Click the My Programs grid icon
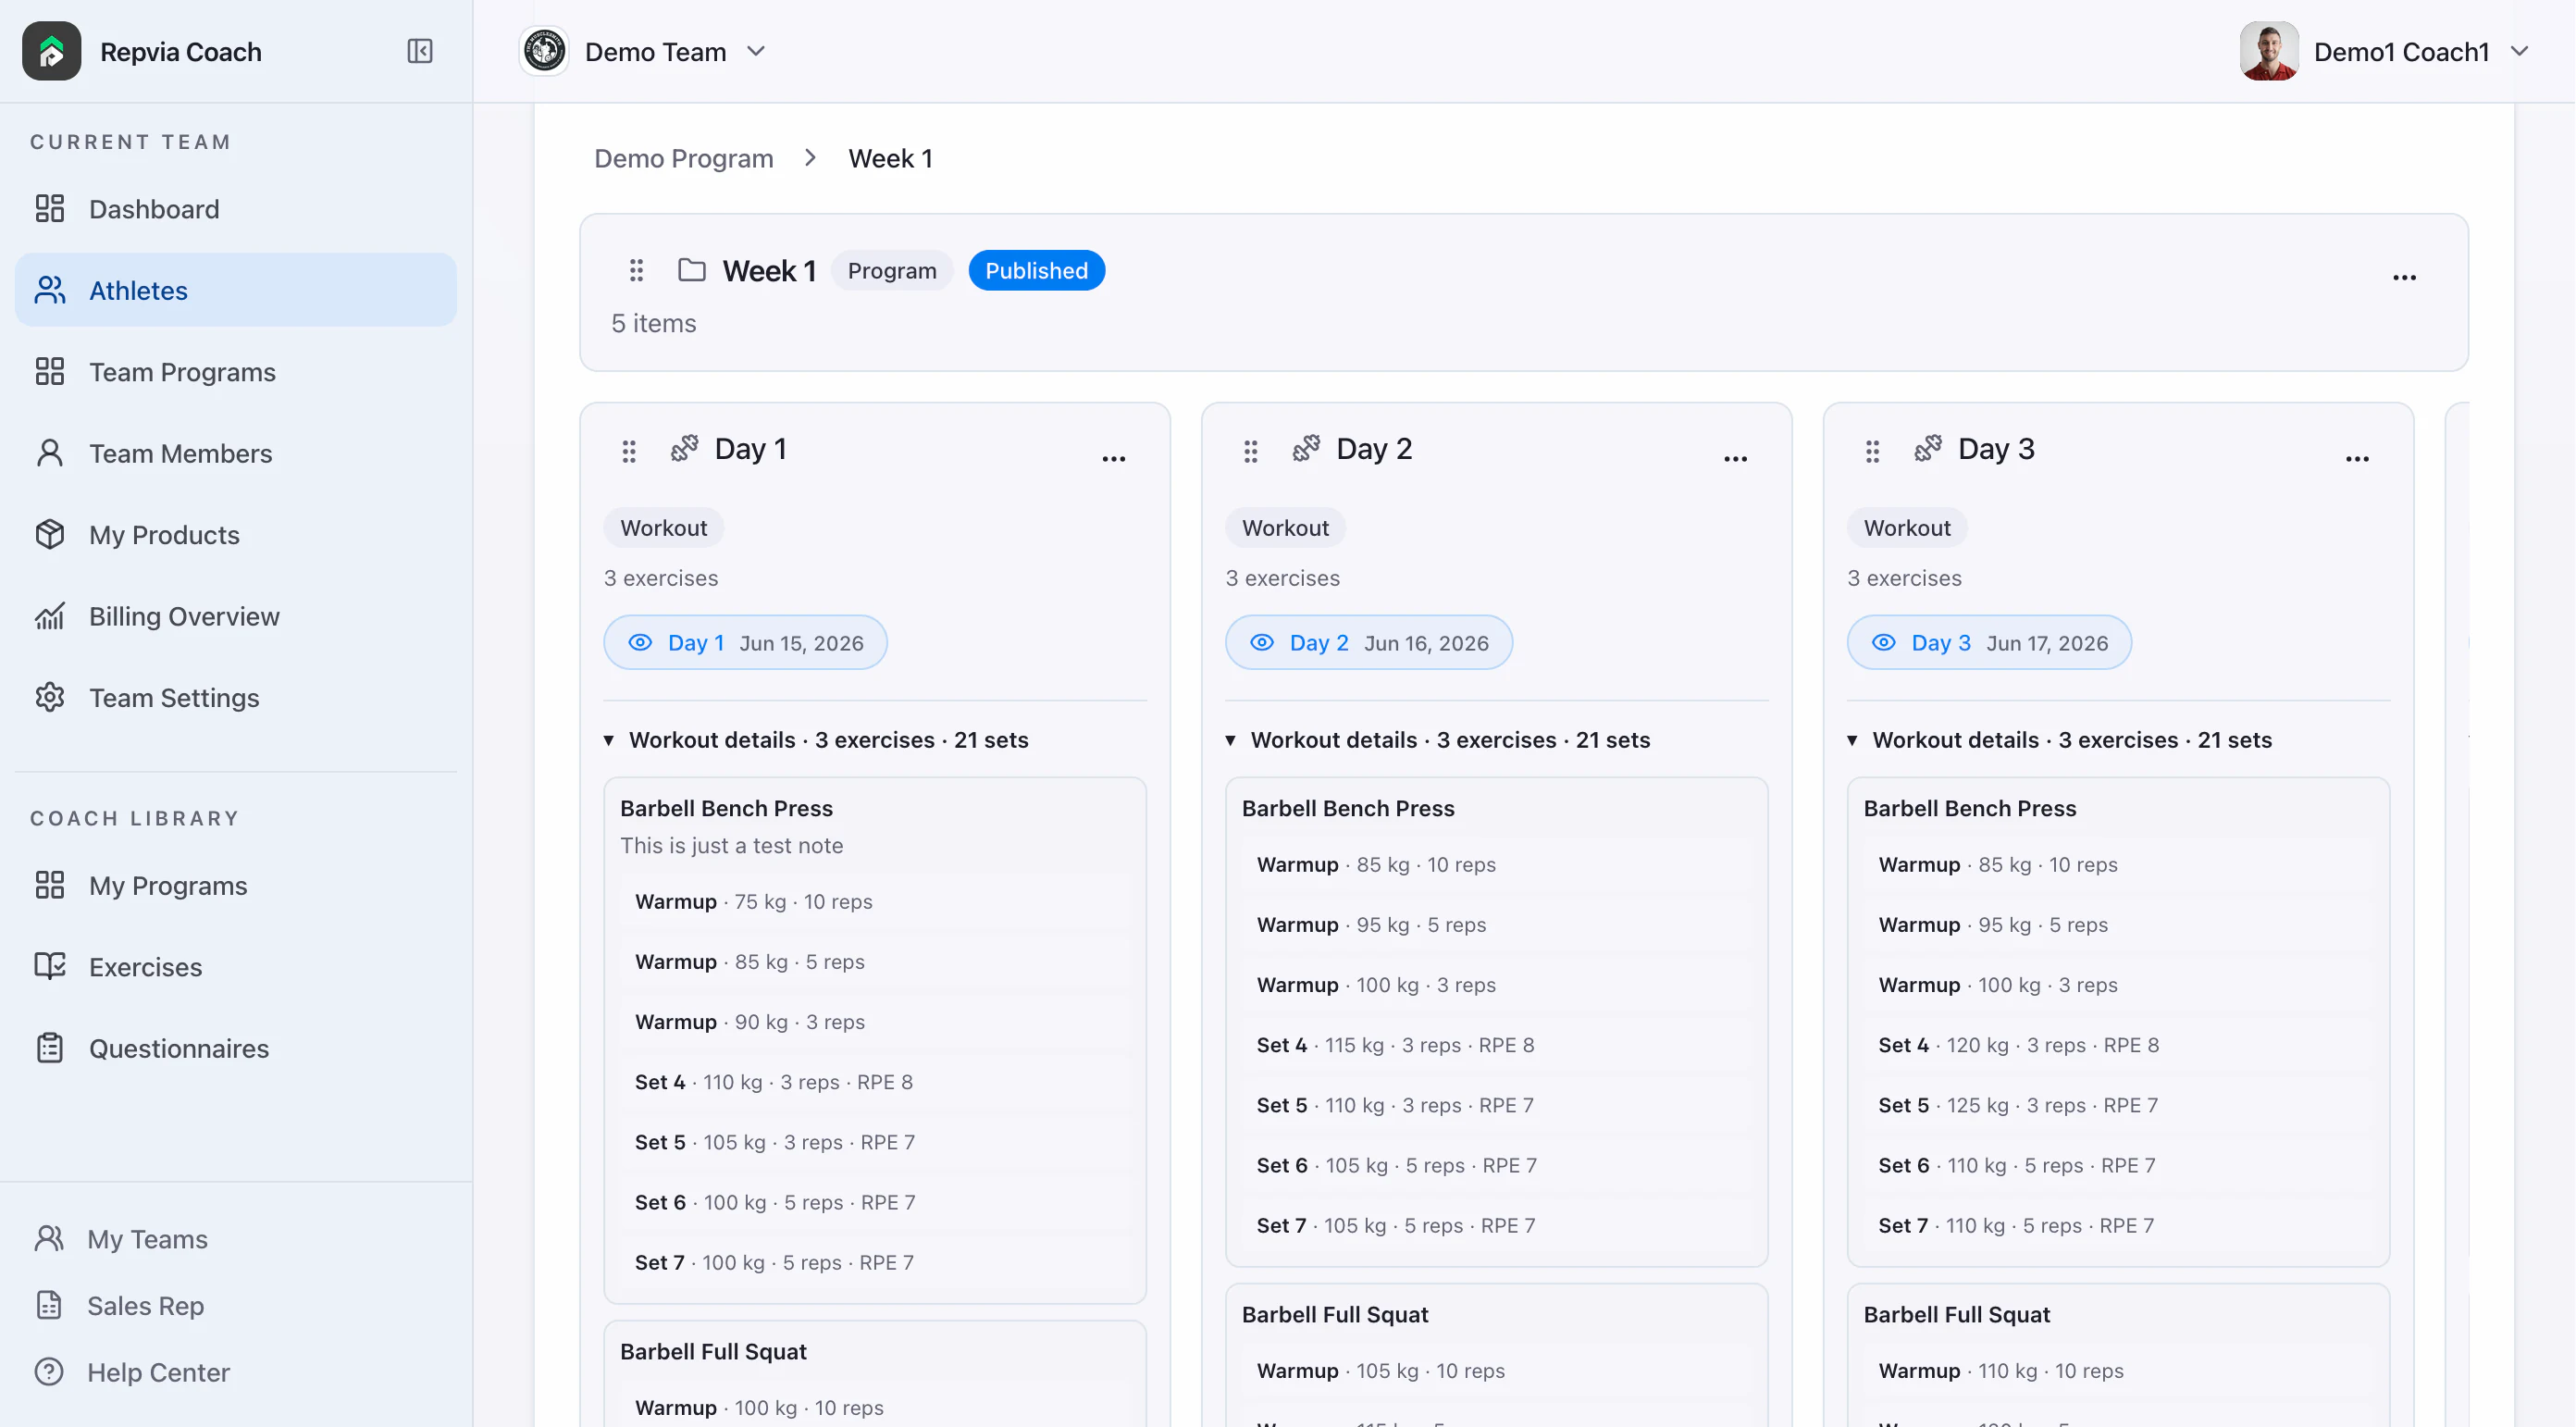 pyautogui.click(x=50, y=885)
